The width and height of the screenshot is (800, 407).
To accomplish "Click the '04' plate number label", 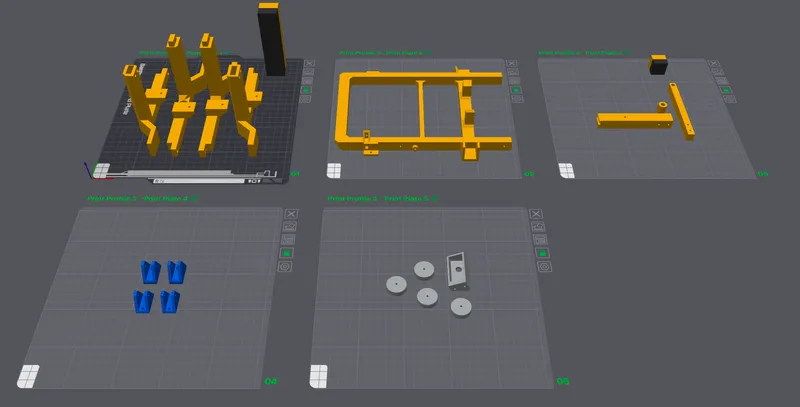I will (x=270, y=381).
